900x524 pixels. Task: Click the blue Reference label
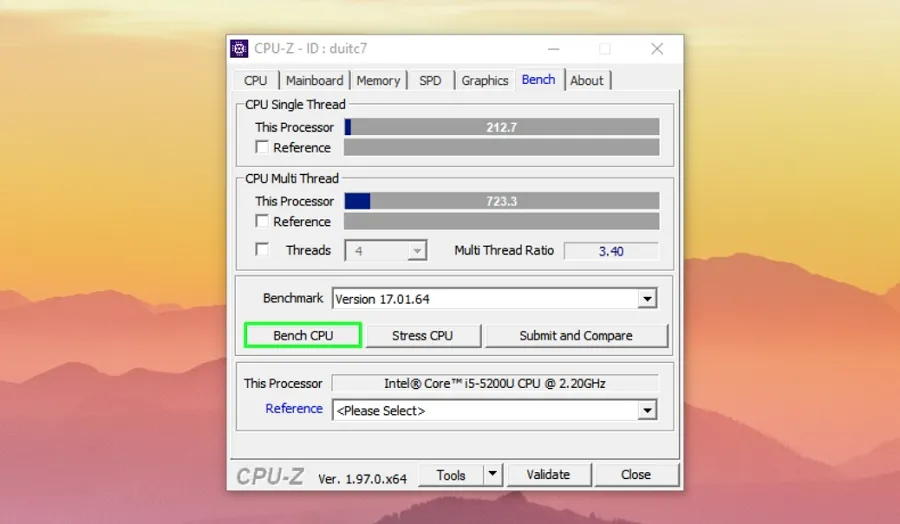[294, 409]
